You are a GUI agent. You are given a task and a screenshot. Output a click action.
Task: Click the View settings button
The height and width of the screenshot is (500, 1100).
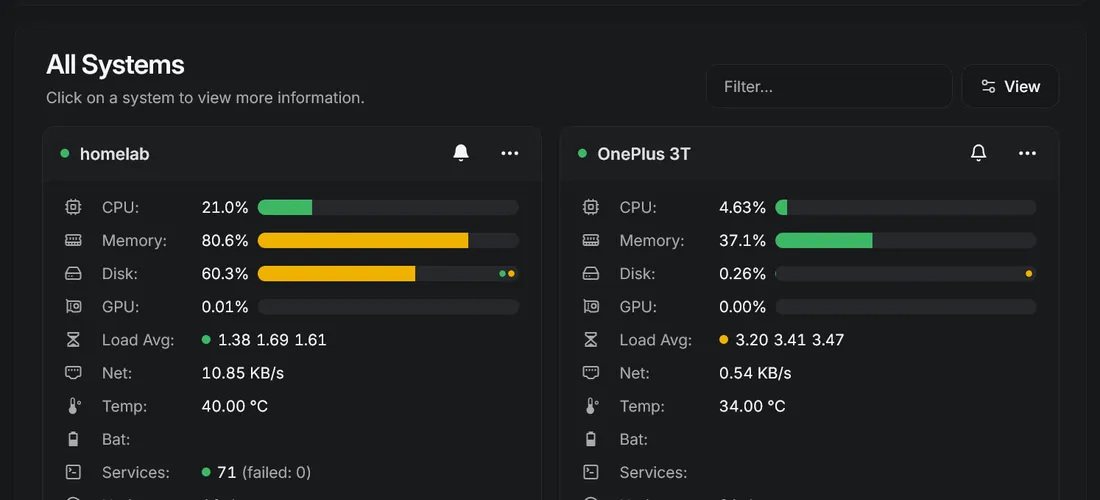click(x=1010, y=86)
